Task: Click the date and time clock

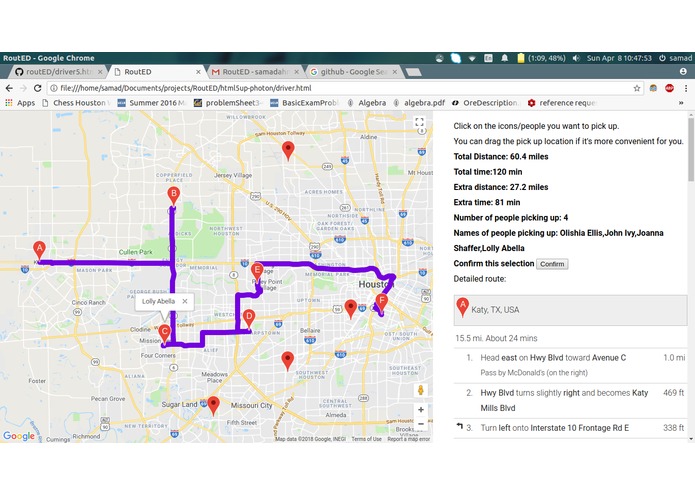Action: [x=619, y=58]
